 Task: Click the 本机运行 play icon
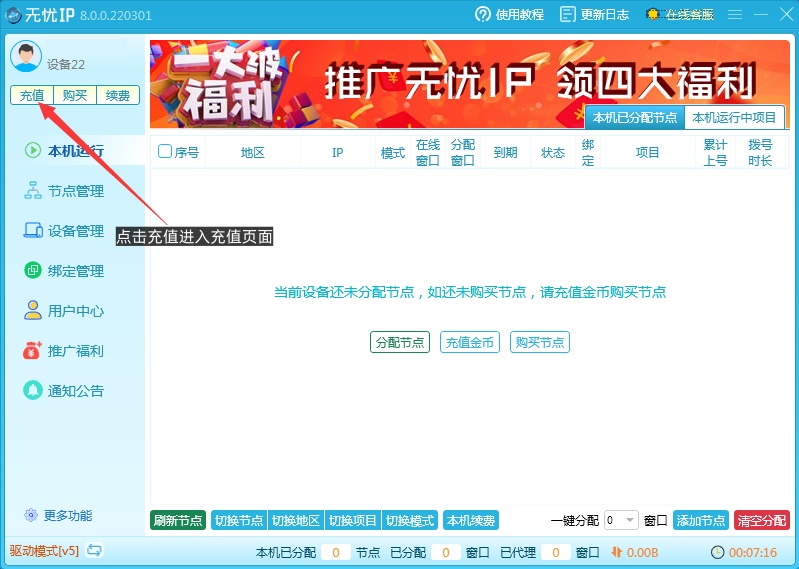(33, 150)
